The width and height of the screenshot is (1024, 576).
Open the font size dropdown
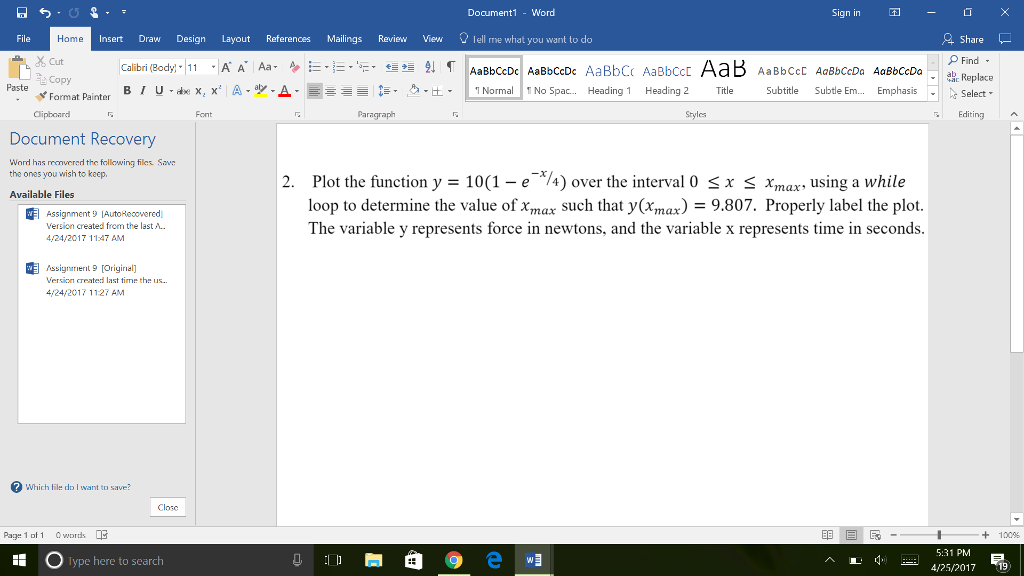coord(212,68)
